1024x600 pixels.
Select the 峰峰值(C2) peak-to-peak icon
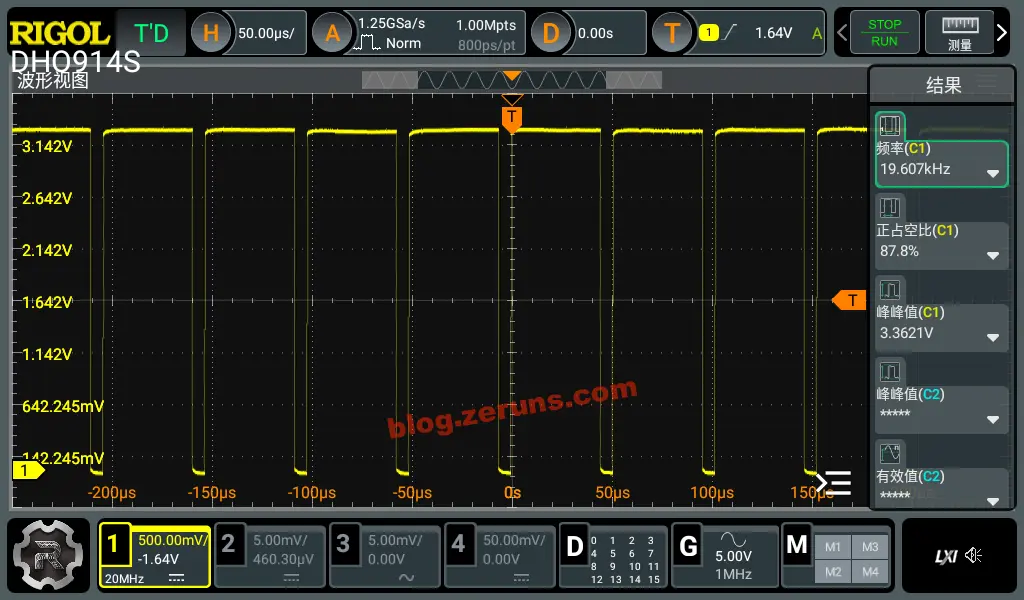click(889, 371)
